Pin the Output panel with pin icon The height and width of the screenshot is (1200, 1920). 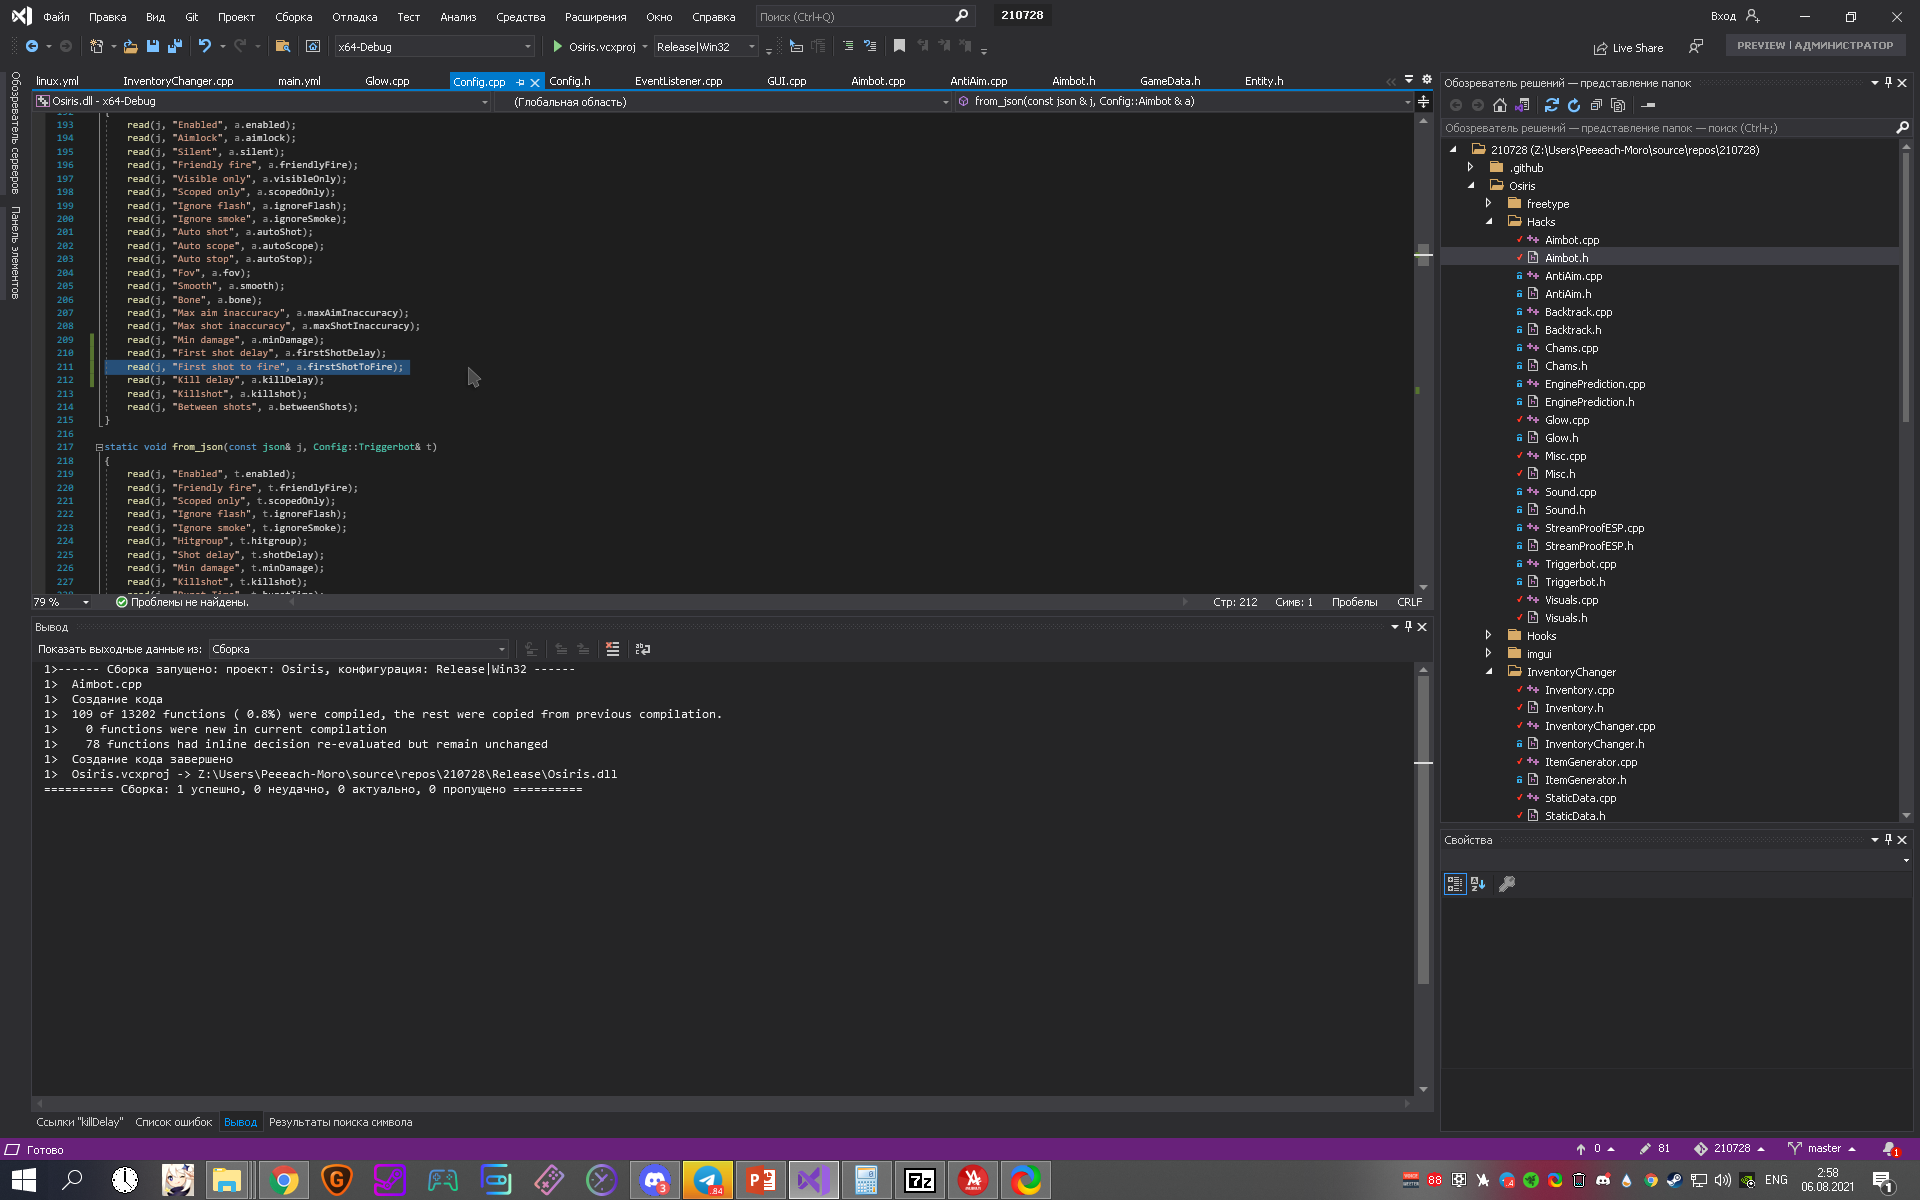(x=1408, y=627)
